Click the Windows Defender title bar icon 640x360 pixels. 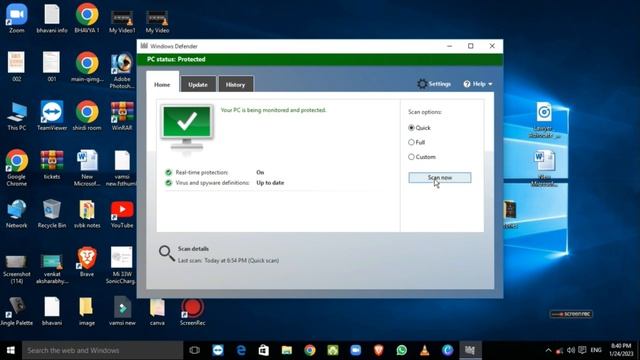coord(144,46)
